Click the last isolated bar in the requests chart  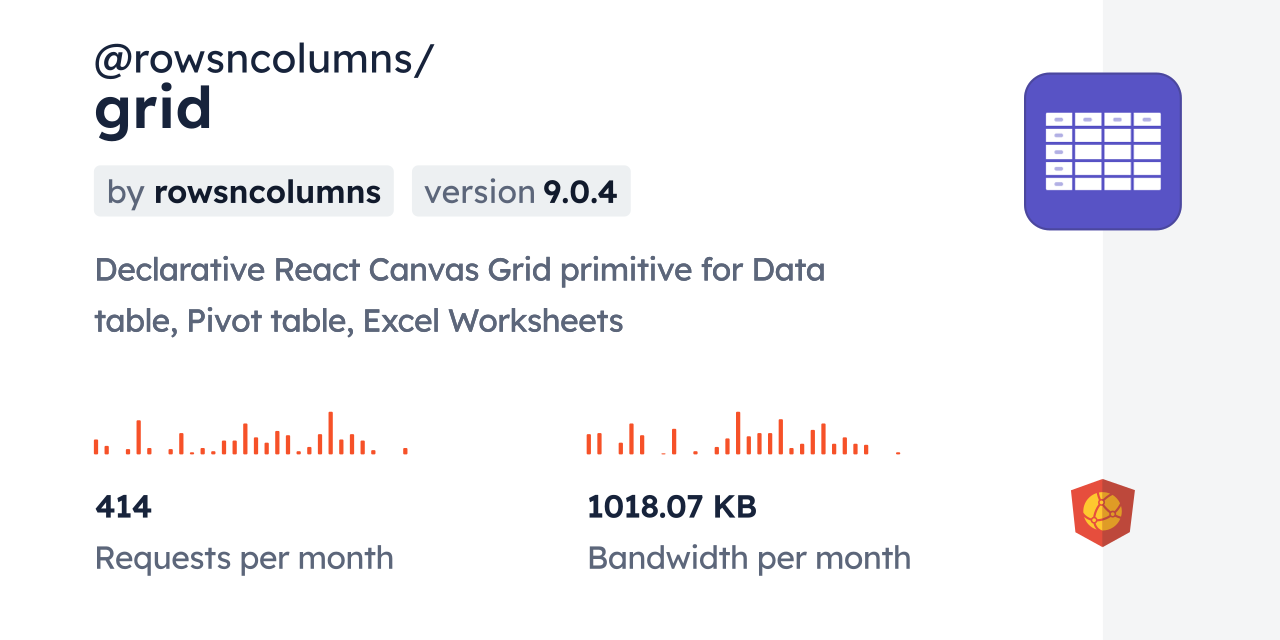coord(405,450)
